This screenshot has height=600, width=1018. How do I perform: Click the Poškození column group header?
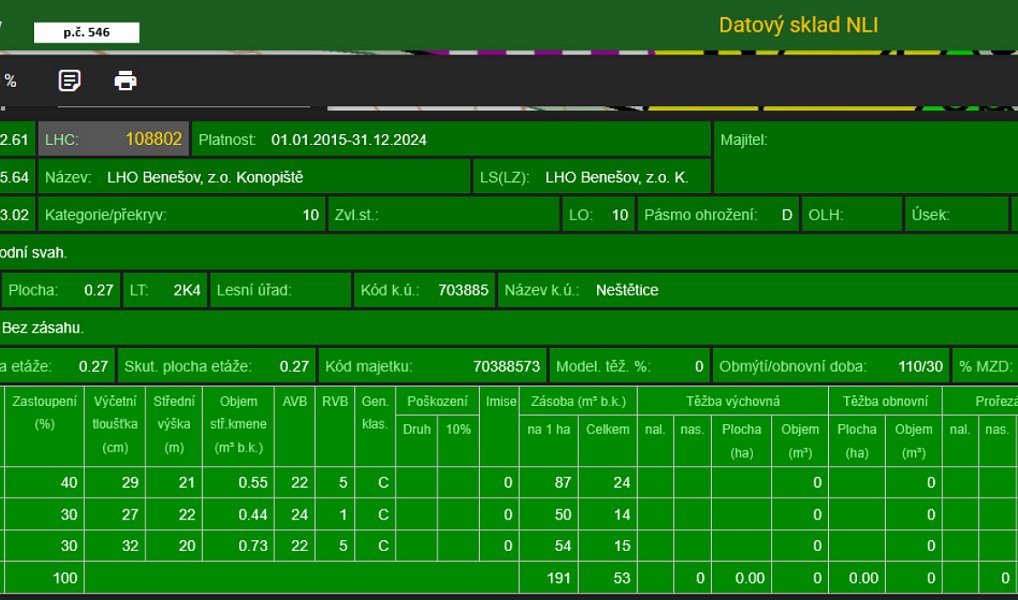pos(438,401)
